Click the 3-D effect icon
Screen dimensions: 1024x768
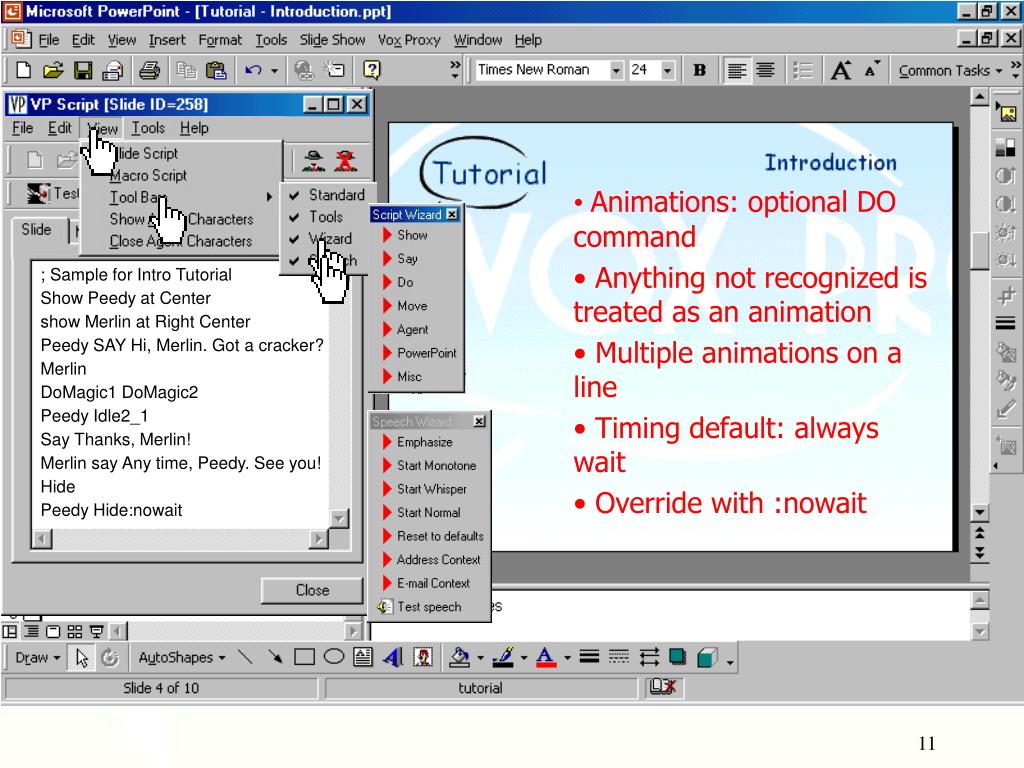tap(707, 657)
